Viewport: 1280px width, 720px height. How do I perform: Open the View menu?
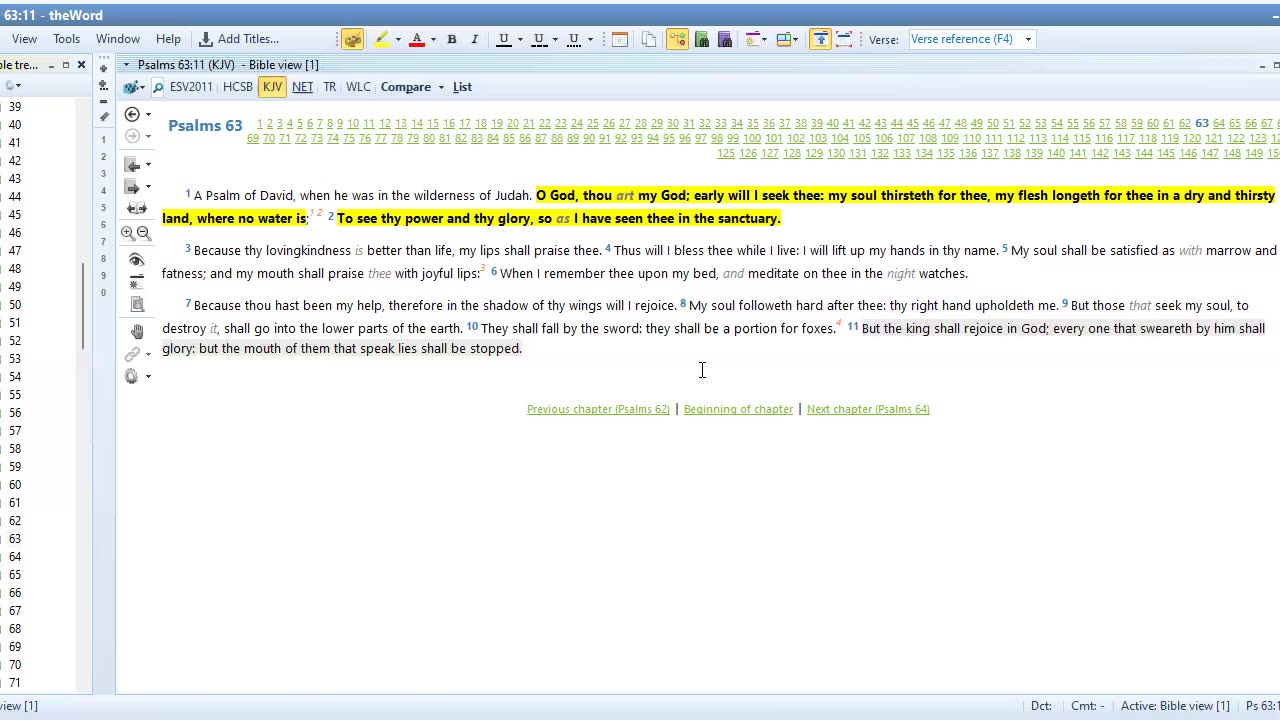tap(24, 39)
